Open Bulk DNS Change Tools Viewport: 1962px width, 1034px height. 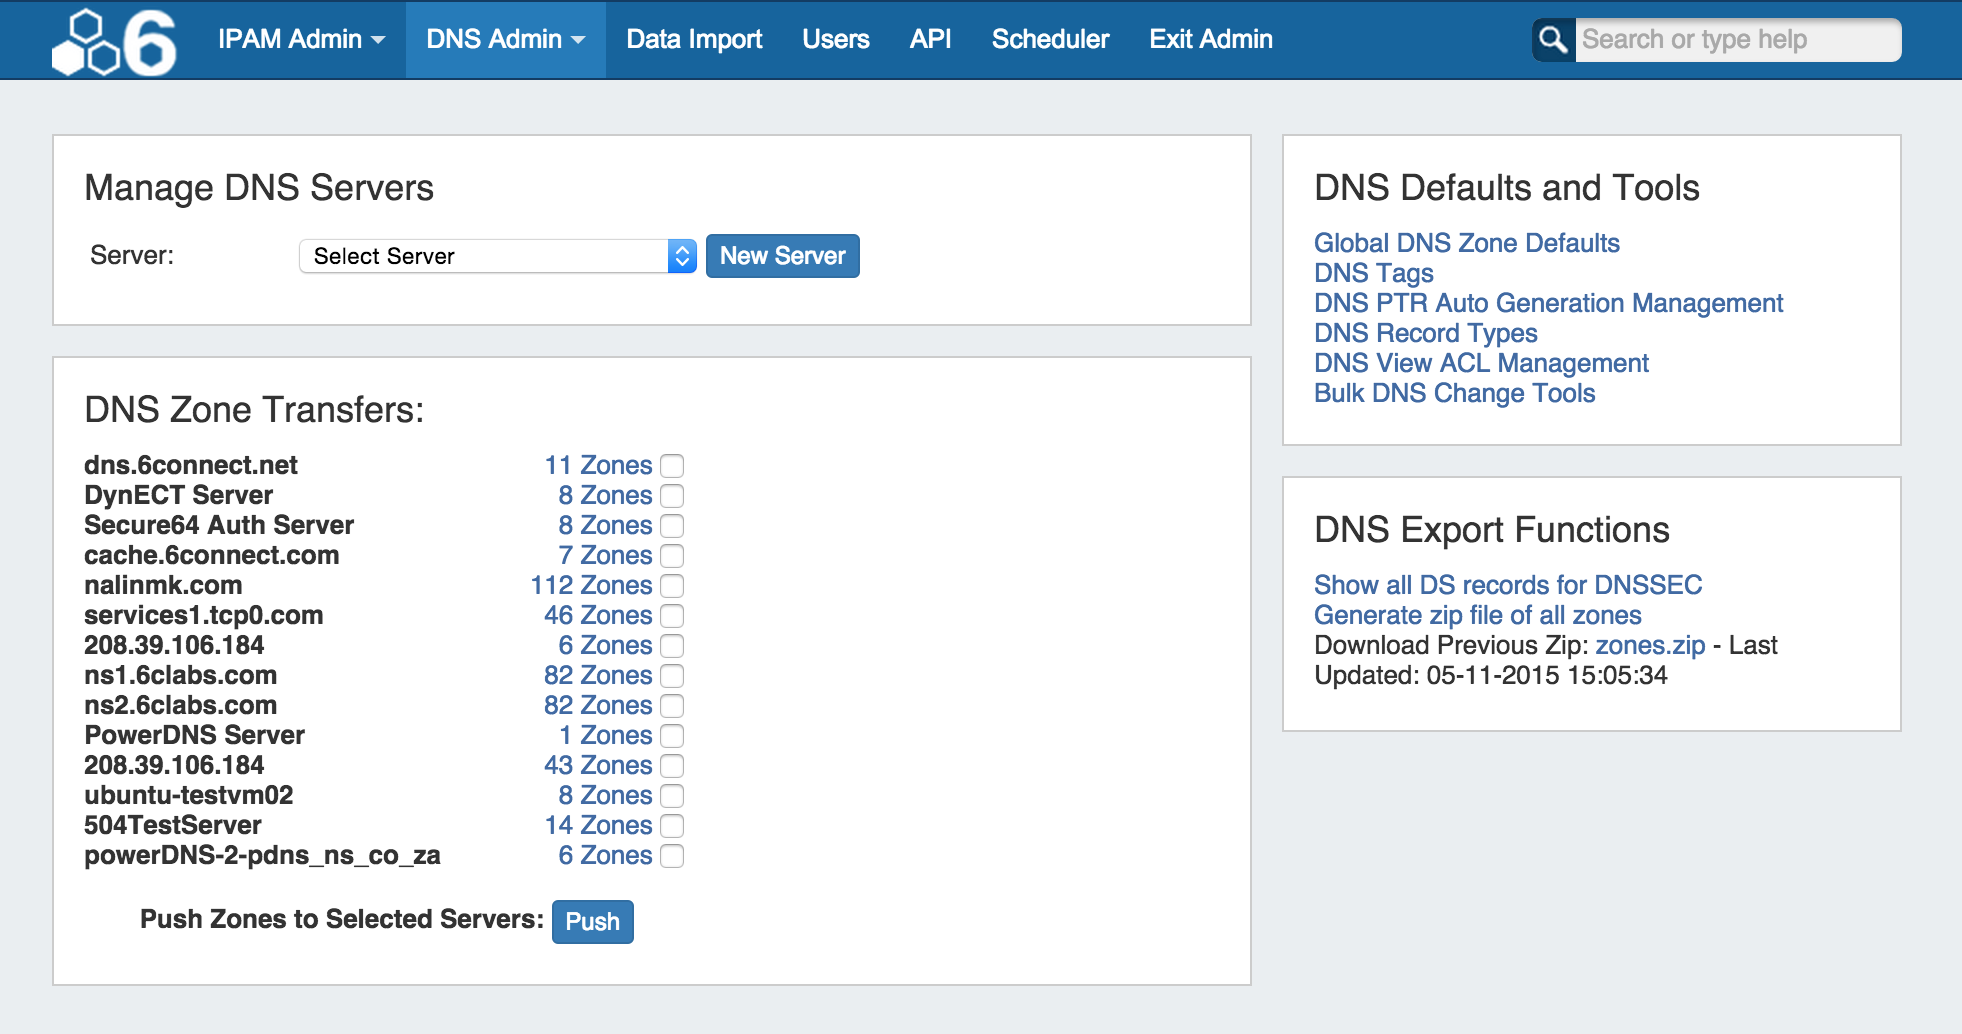[x=1454, y=393]
